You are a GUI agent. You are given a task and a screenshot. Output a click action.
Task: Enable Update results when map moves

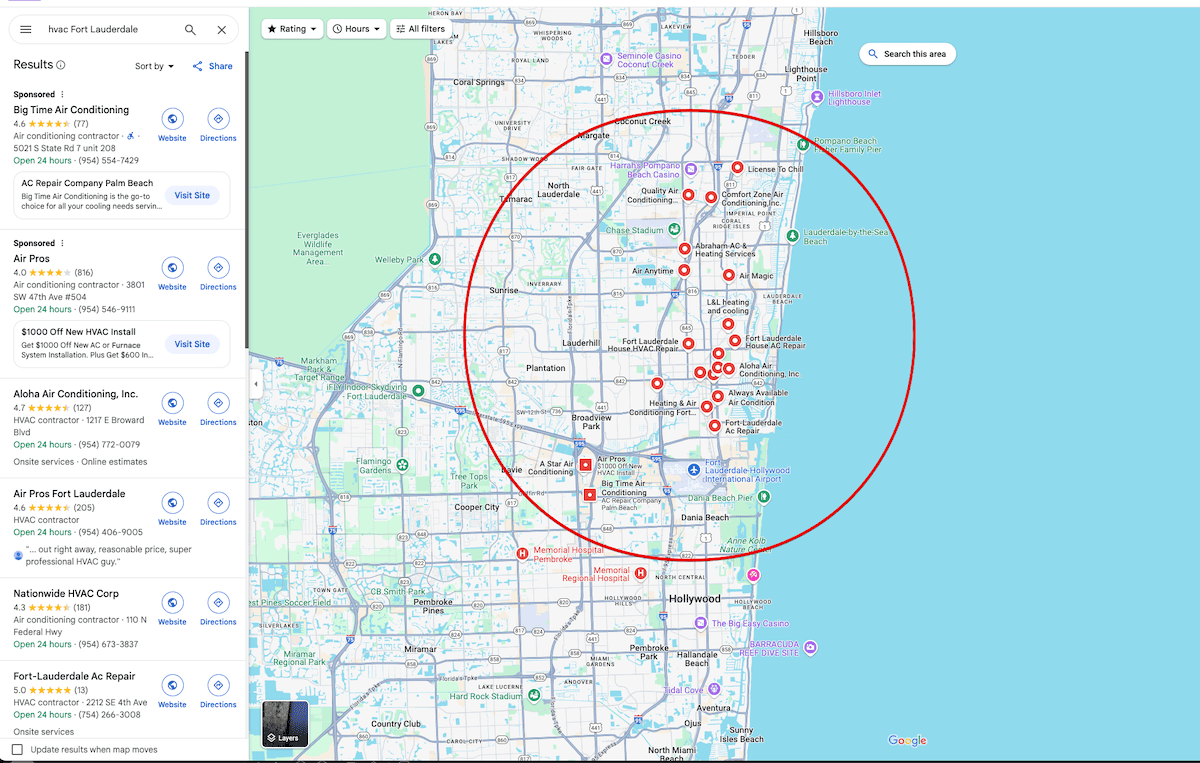tap(17, 748)
